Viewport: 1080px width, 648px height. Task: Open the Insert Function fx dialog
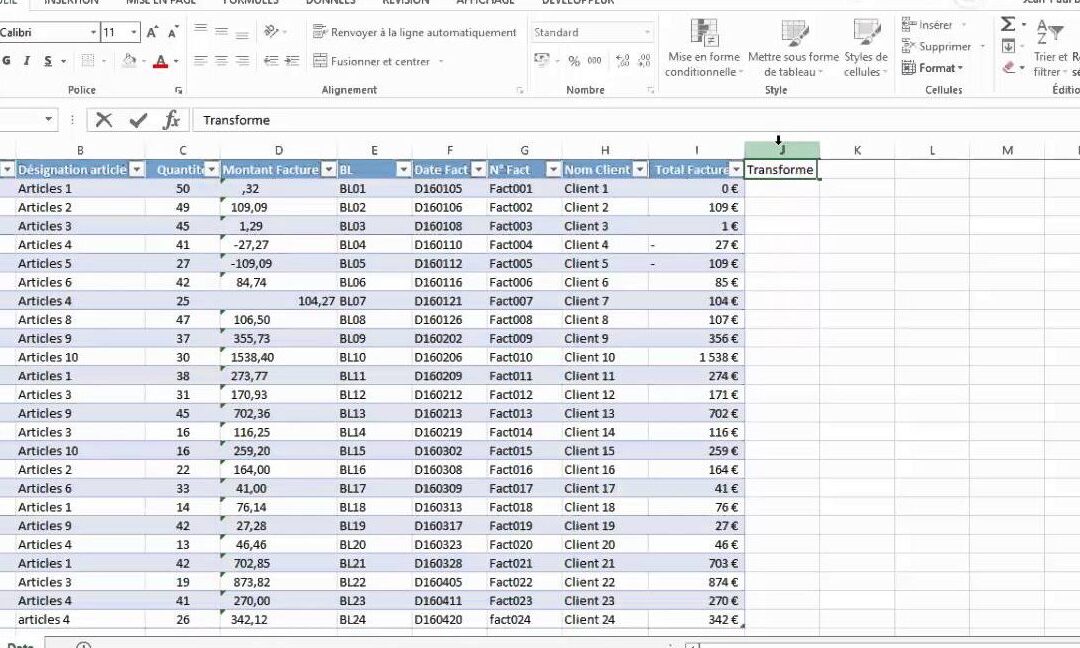171,120
